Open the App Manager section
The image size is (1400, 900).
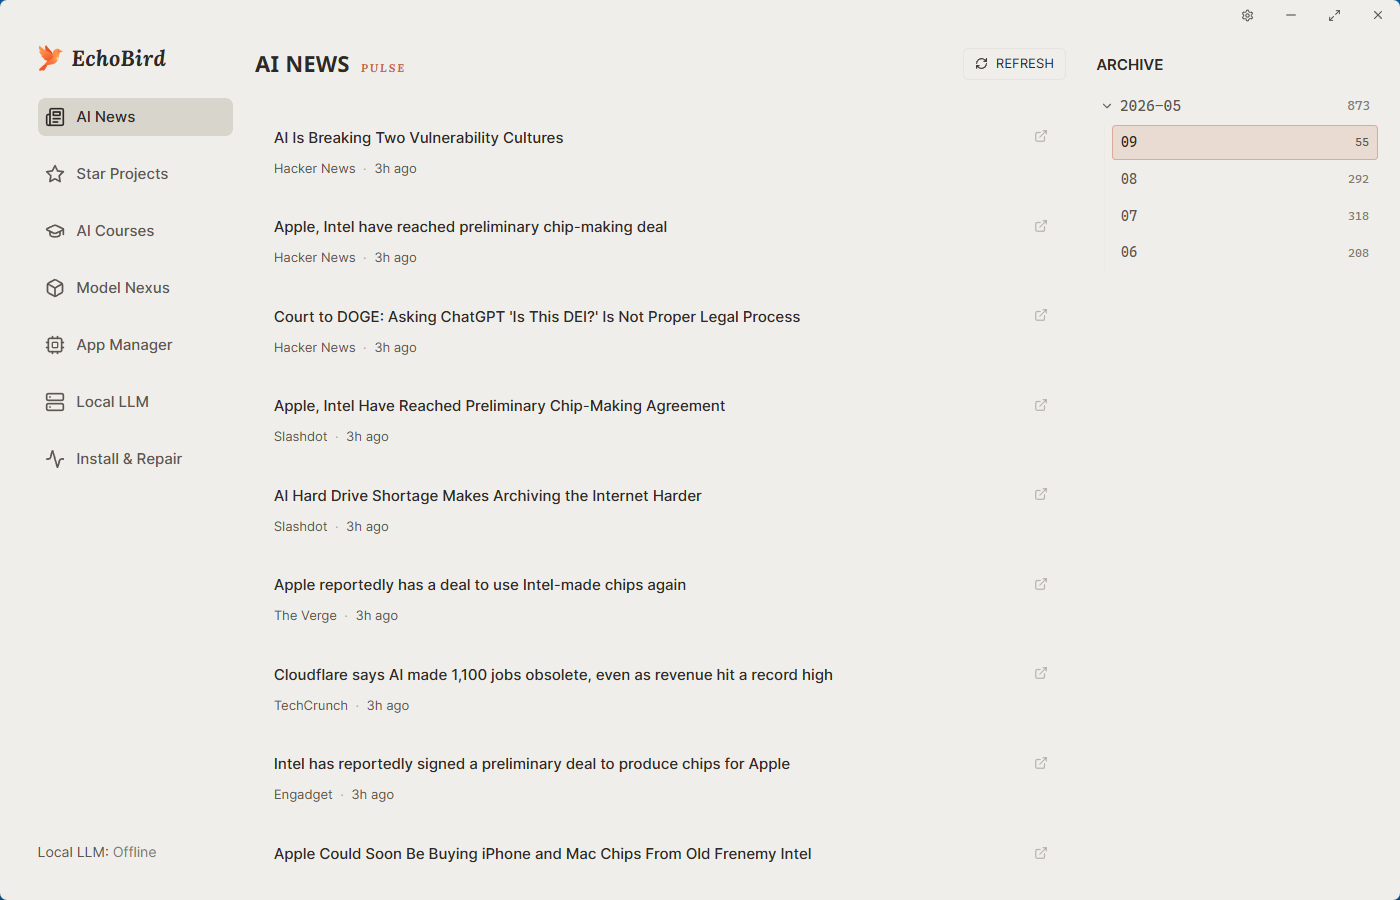click(124, 345)
